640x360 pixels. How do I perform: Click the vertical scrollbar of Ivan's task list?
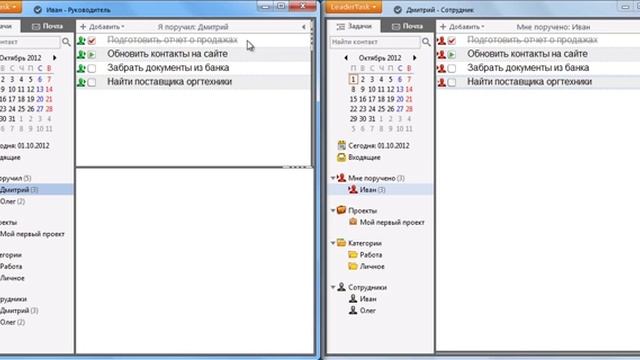[x=313, y=93]
